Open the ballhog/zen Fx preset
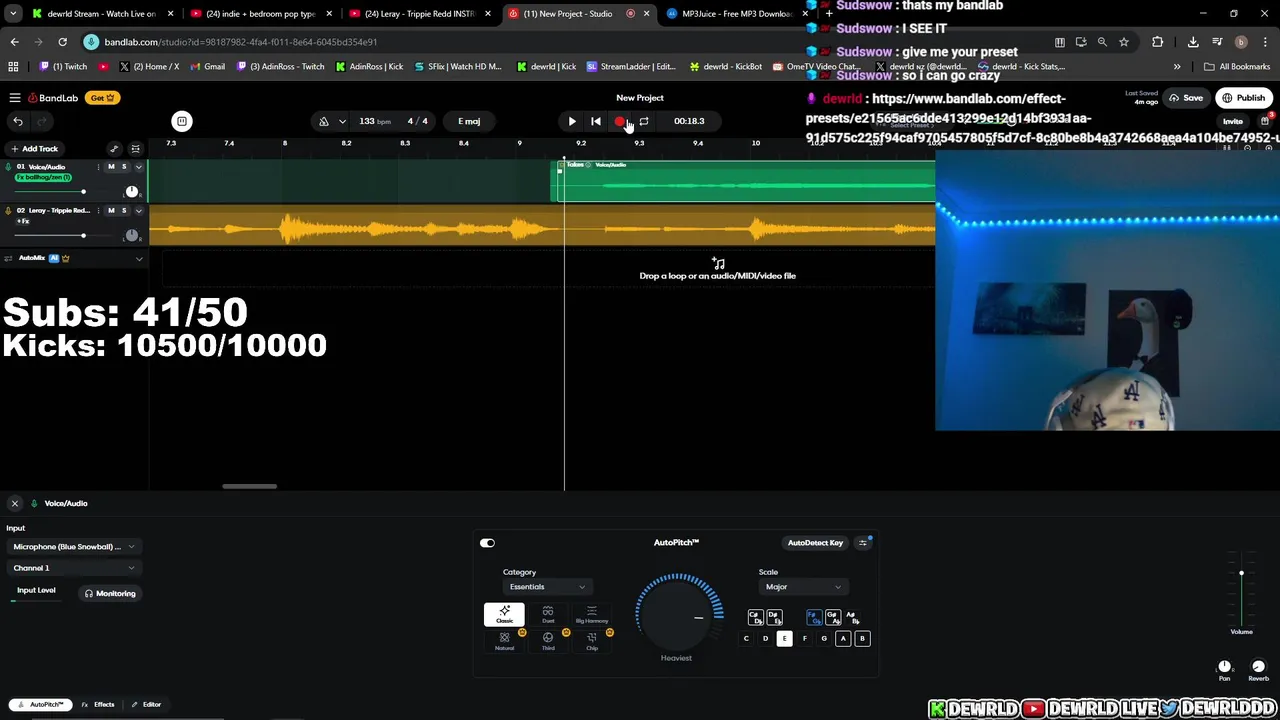This screenshot has width=1280, height=720. click(x=44, y=177)
